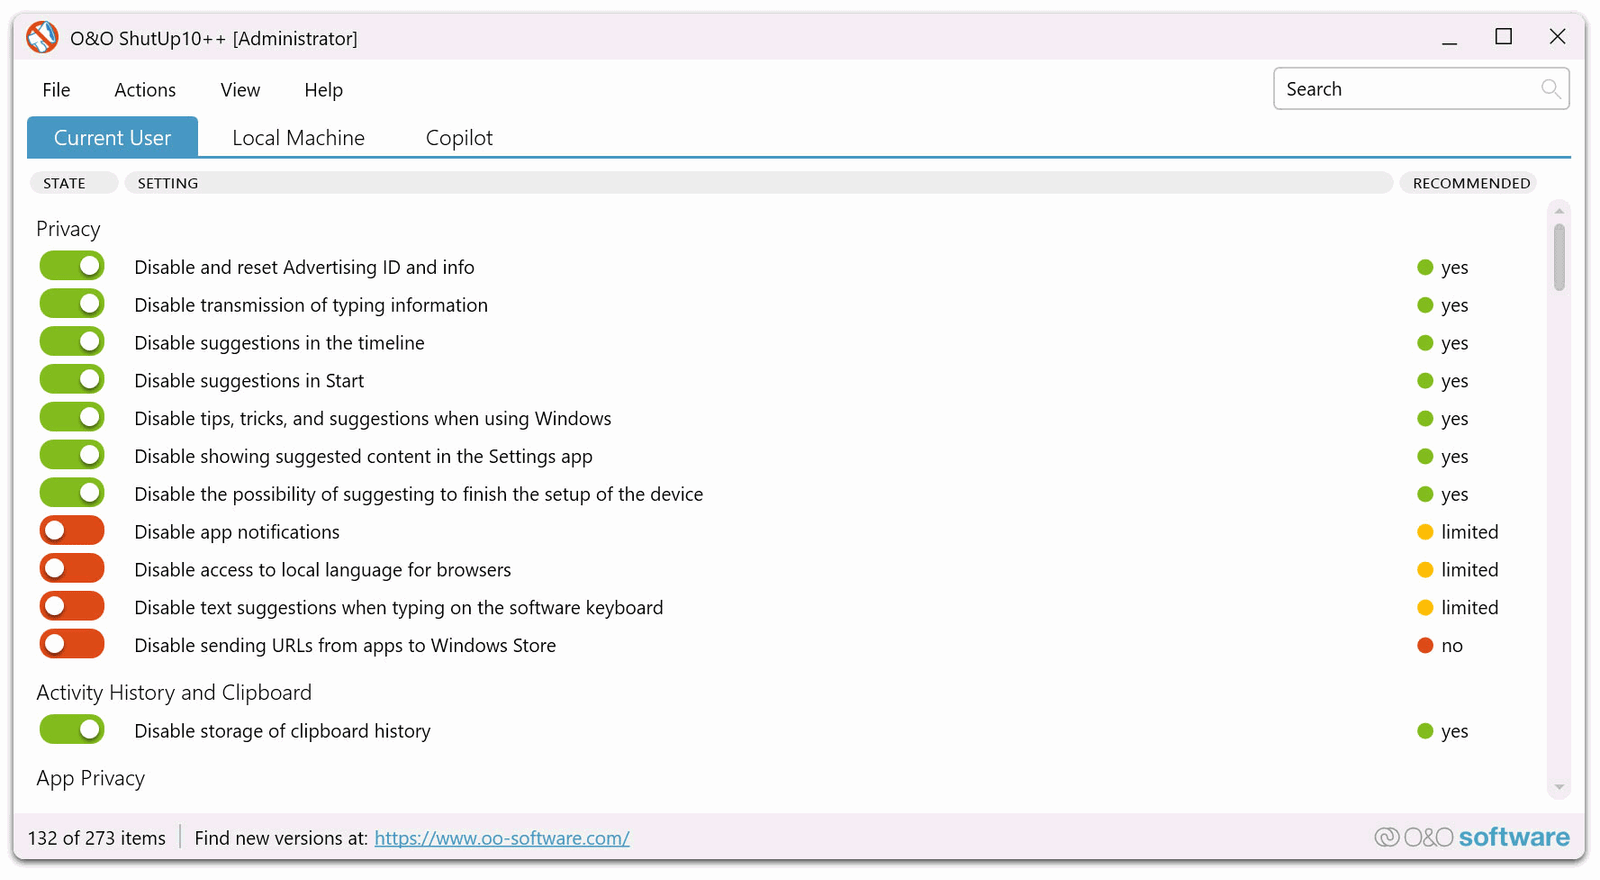The height and width of the screenshot is (880, 1600).
Task: Click the O&O software logo in footer
Action: click(1472, 837)
